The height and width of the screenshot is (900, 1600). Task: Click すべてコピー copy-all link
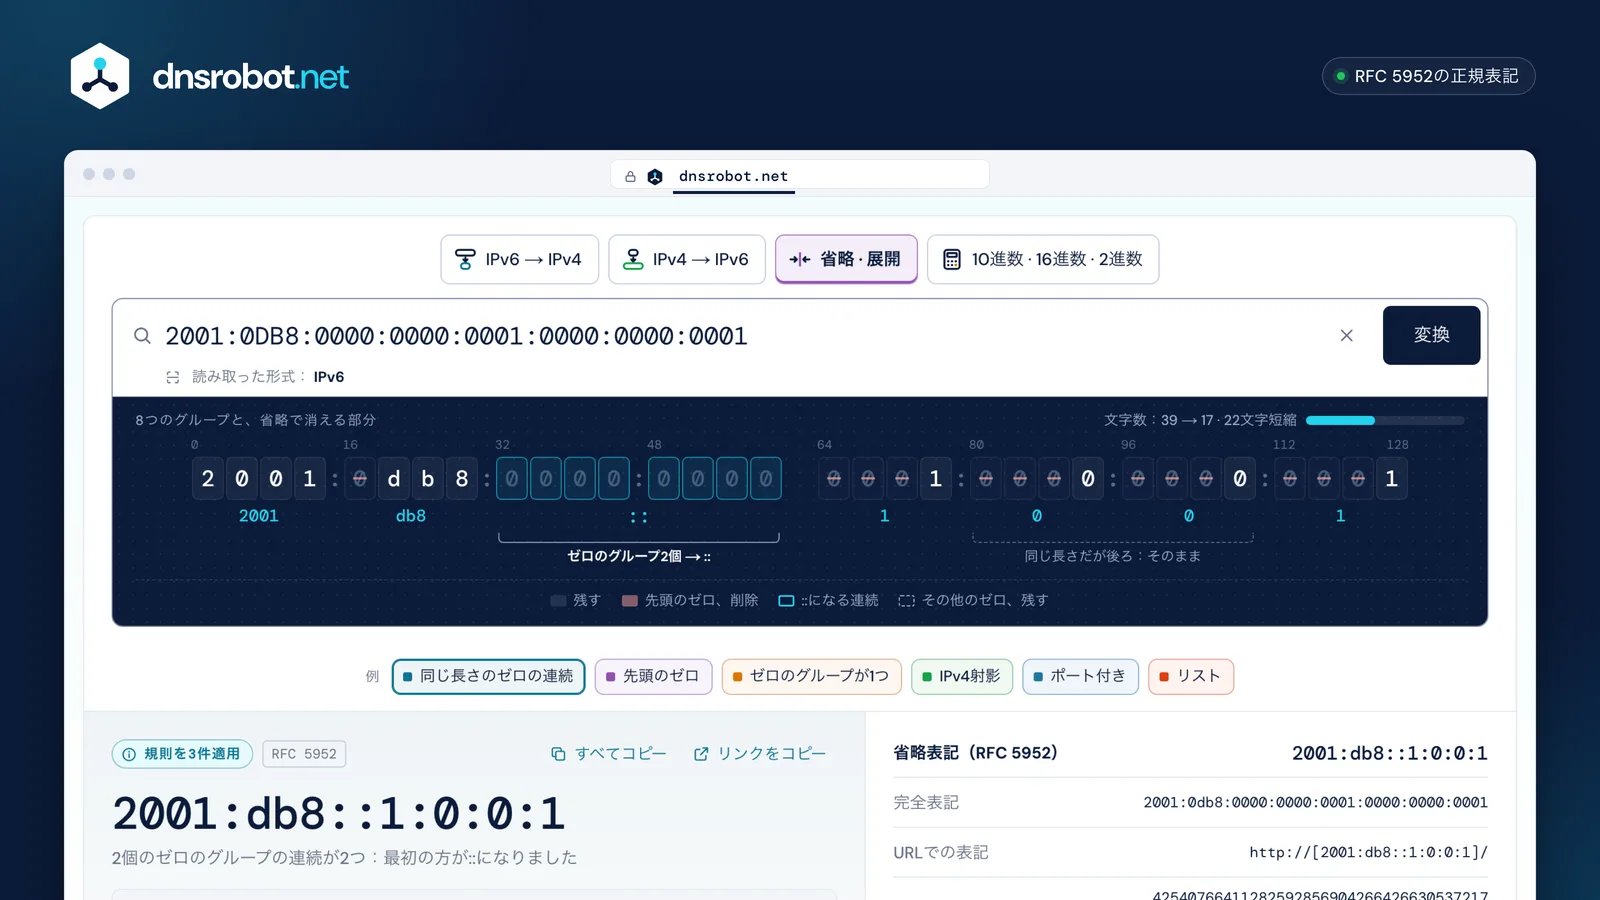(609, 754)
